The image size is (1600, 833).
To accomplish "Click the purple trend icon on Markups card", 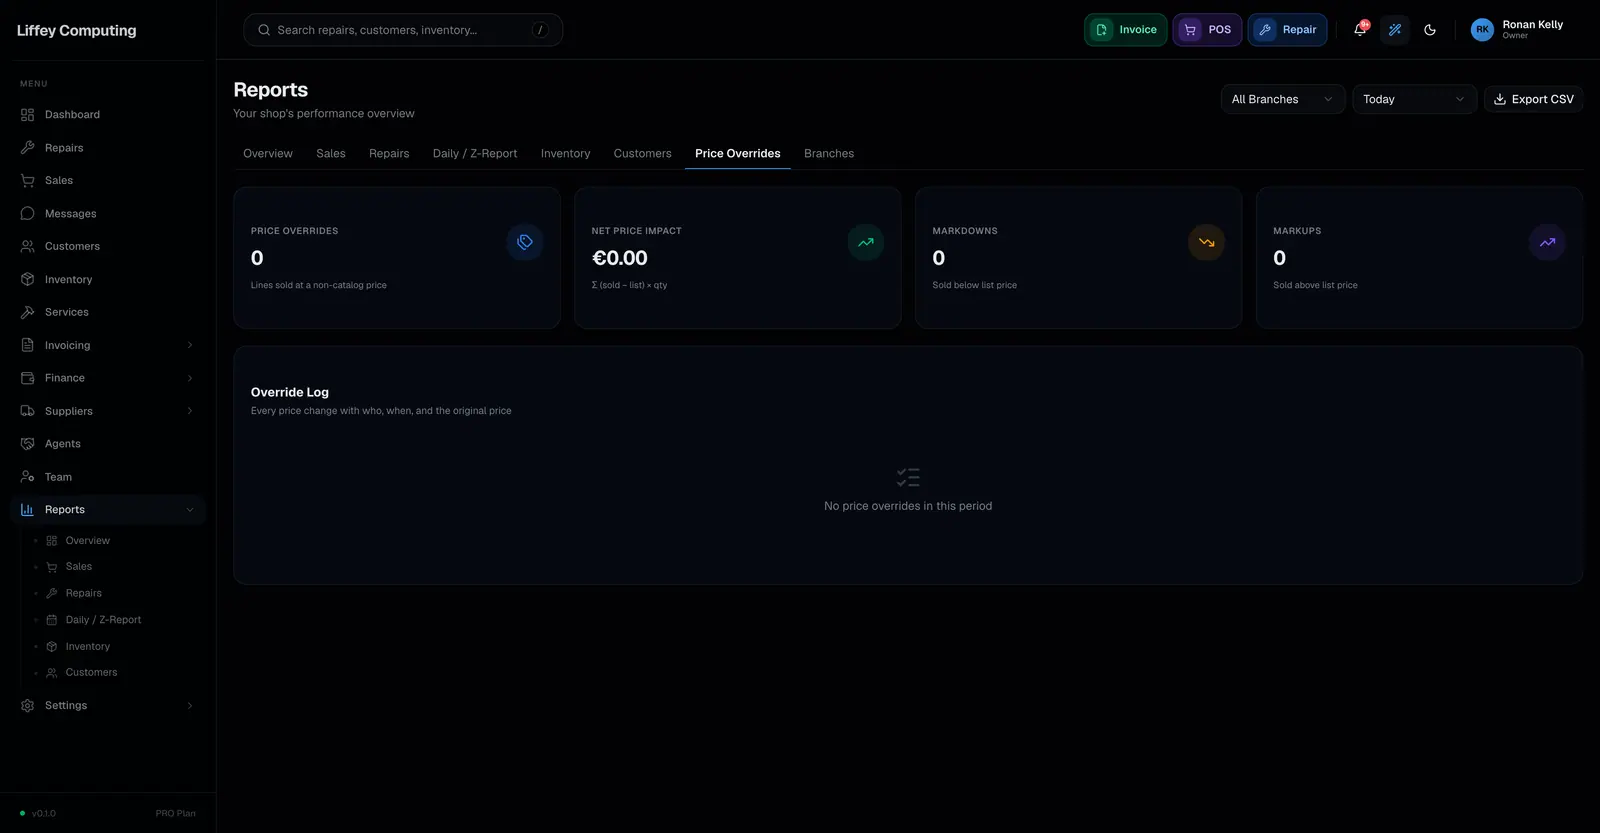I will [x=1547, y=242].
